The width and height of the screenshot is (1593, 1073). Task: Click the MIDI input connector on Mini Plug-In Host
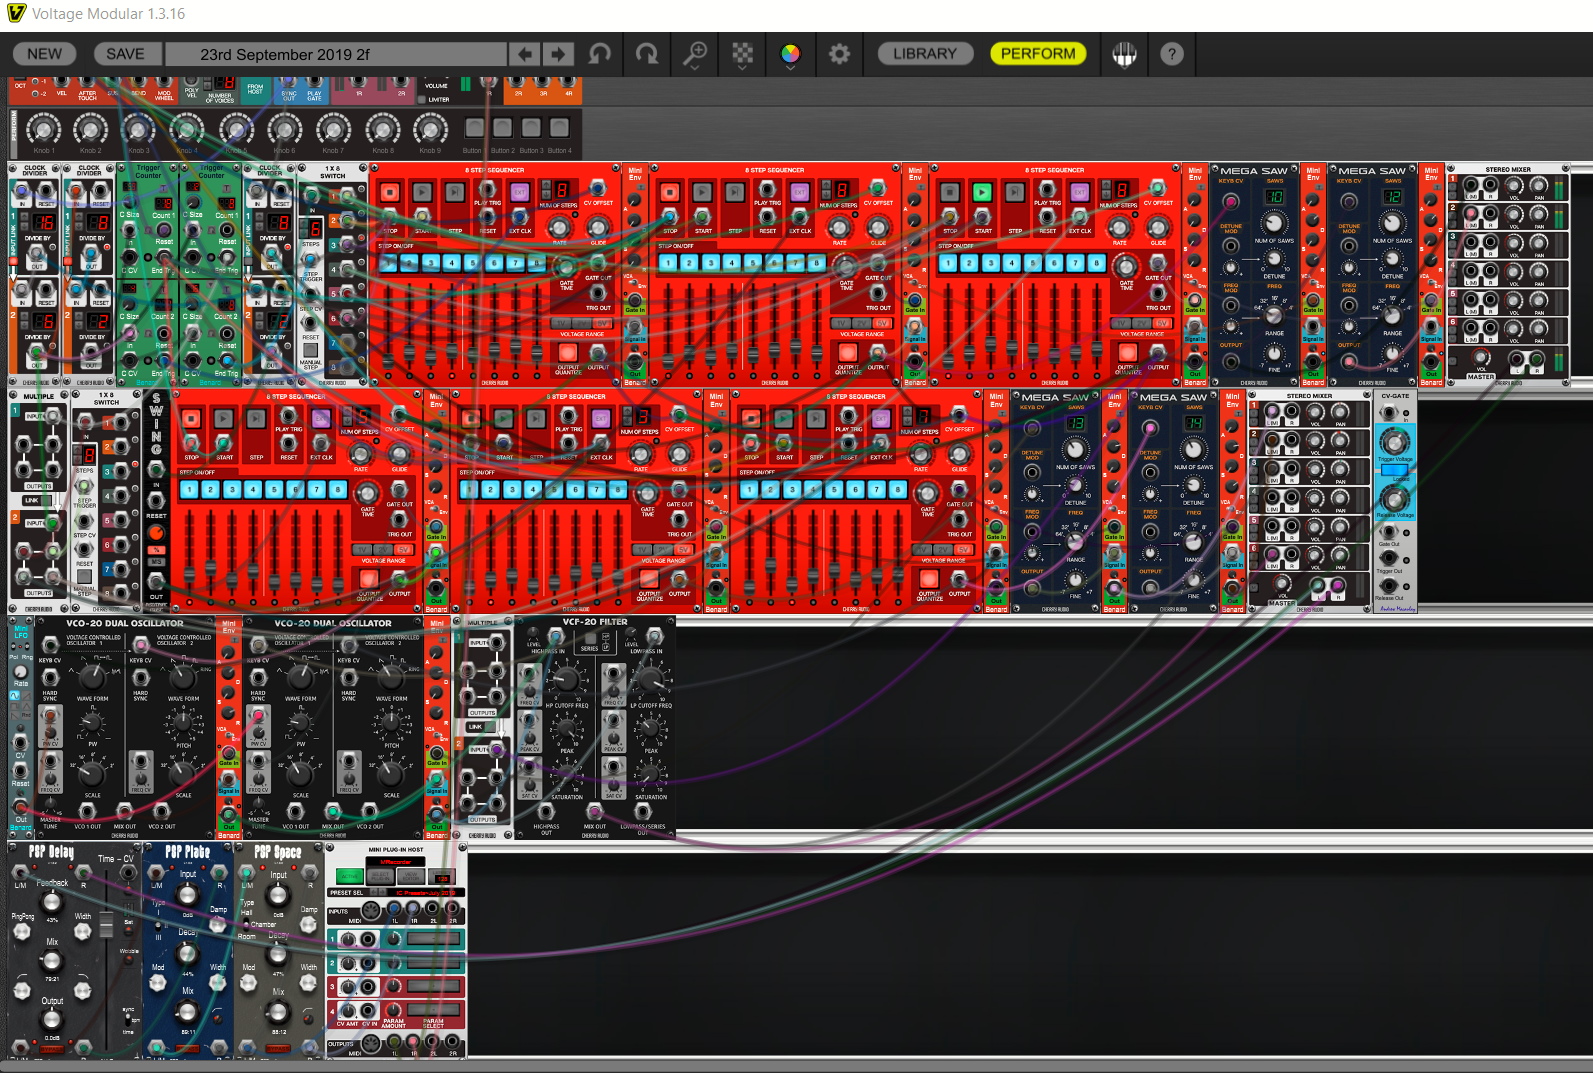(370, 911)
